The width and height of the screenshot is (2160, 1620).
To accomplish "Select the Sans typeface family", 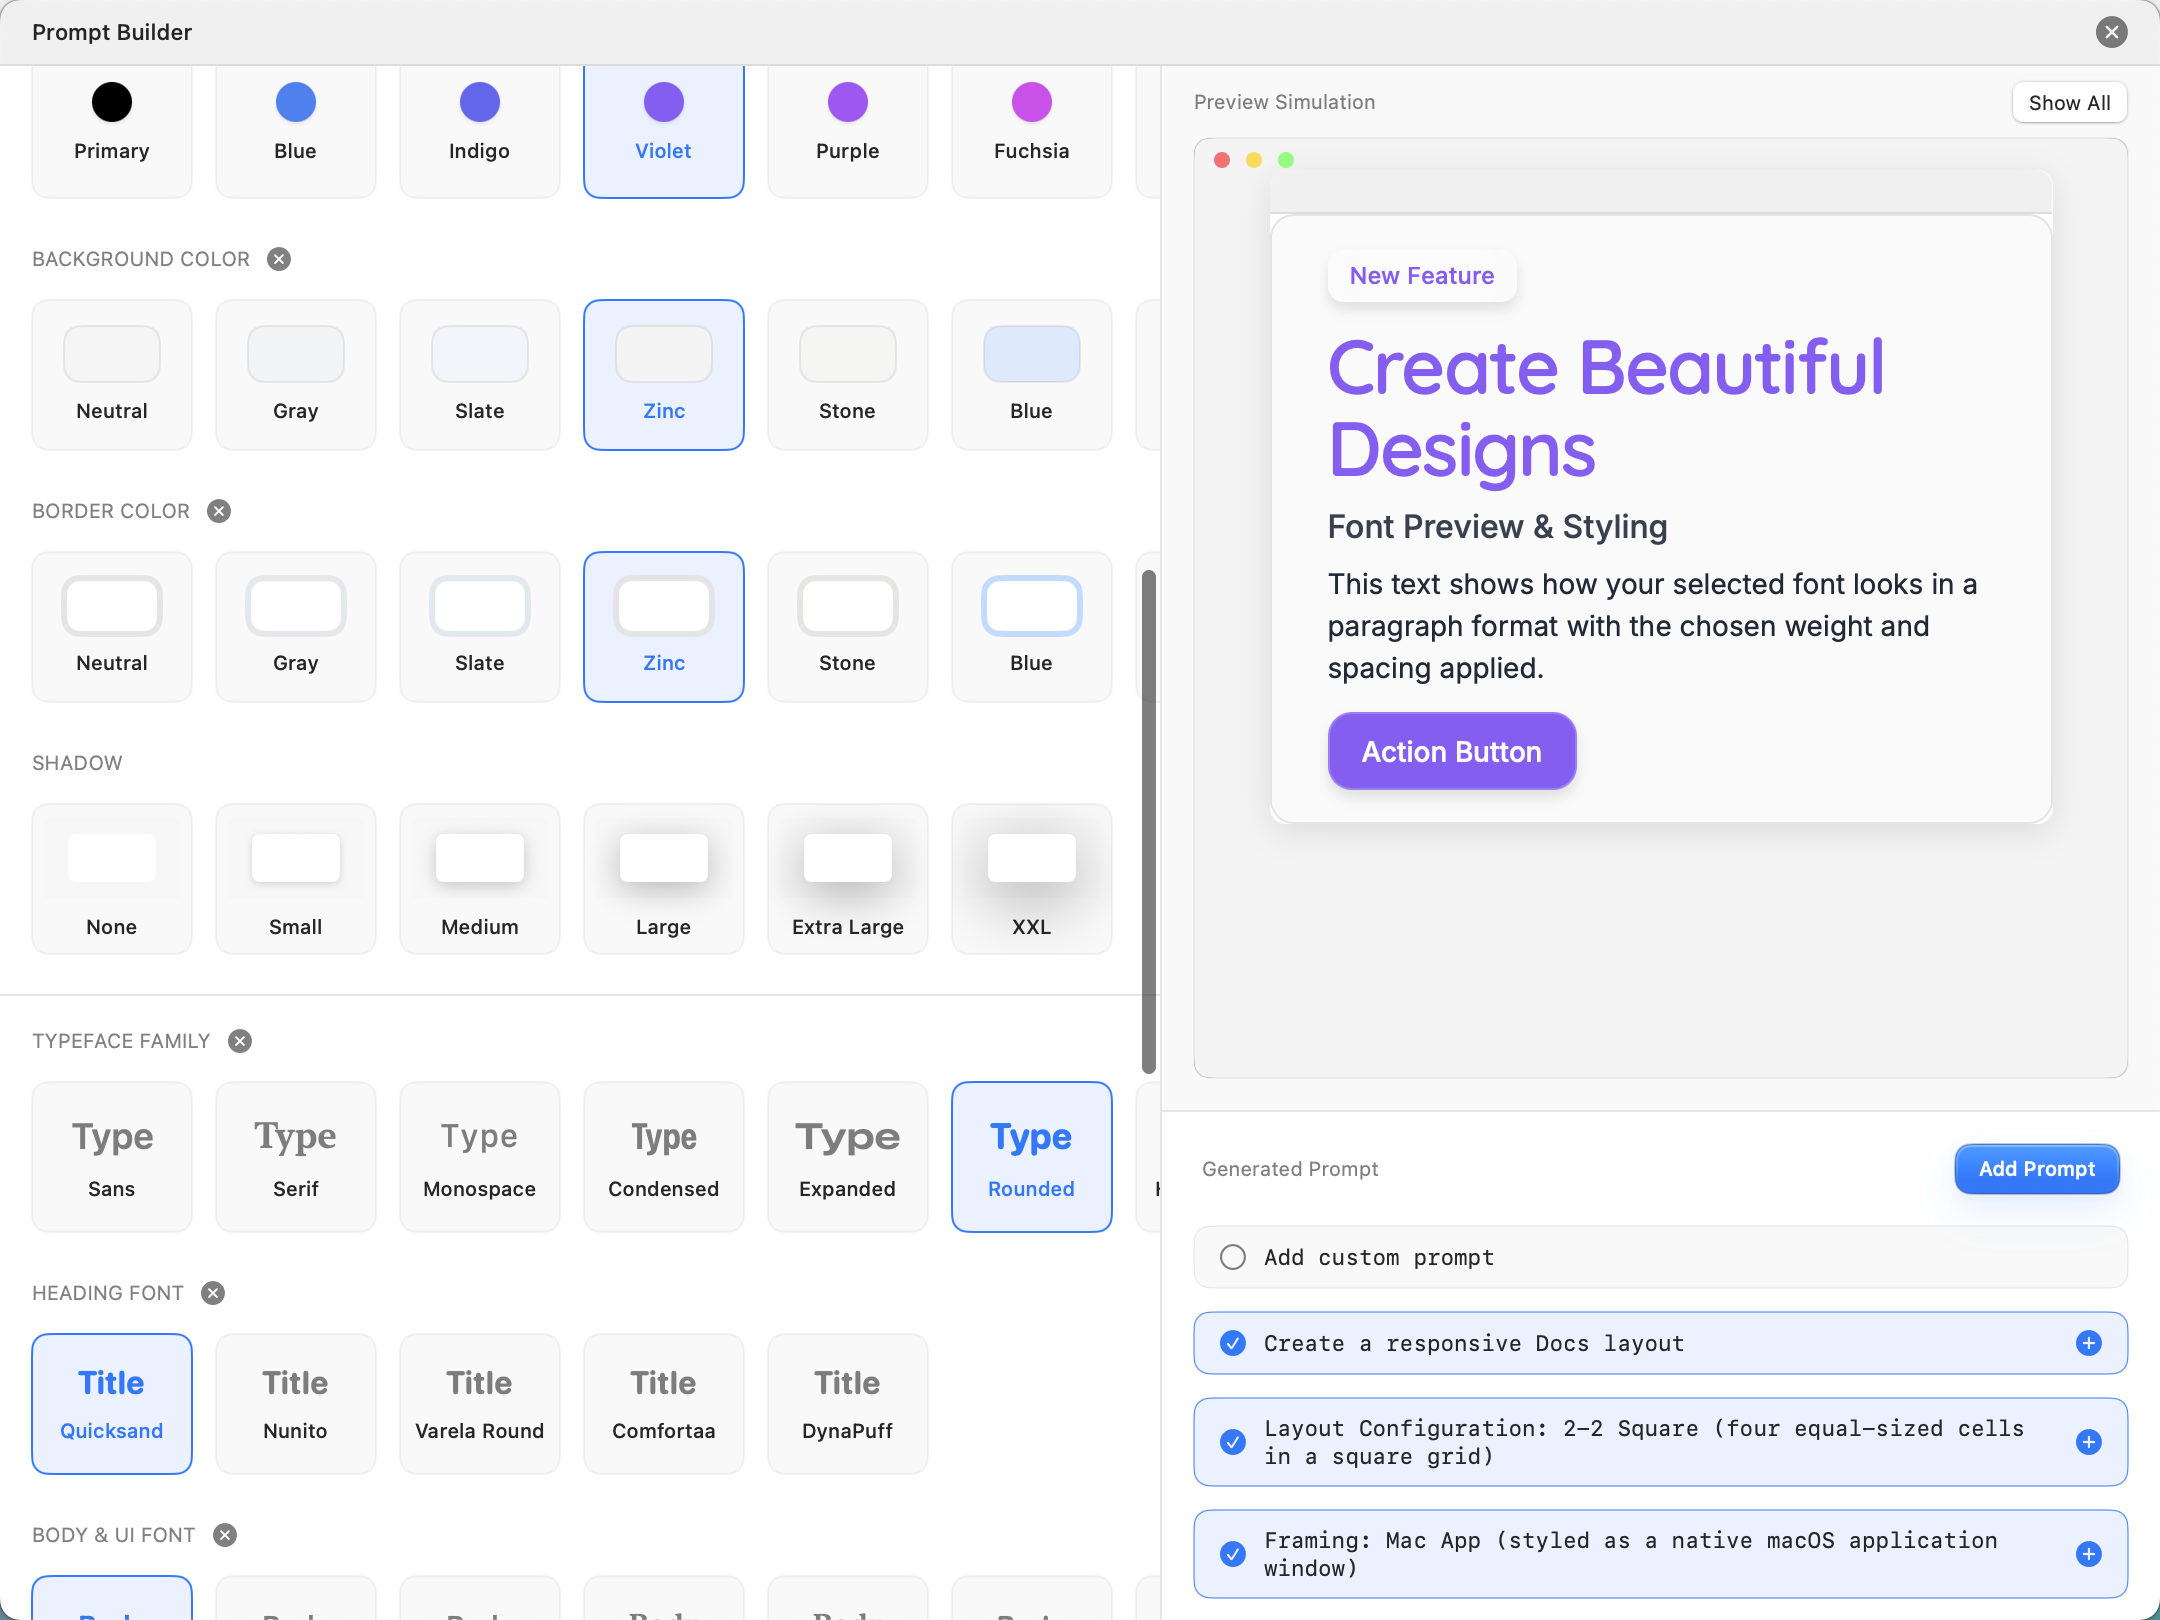I will [x=112, y=1157].
